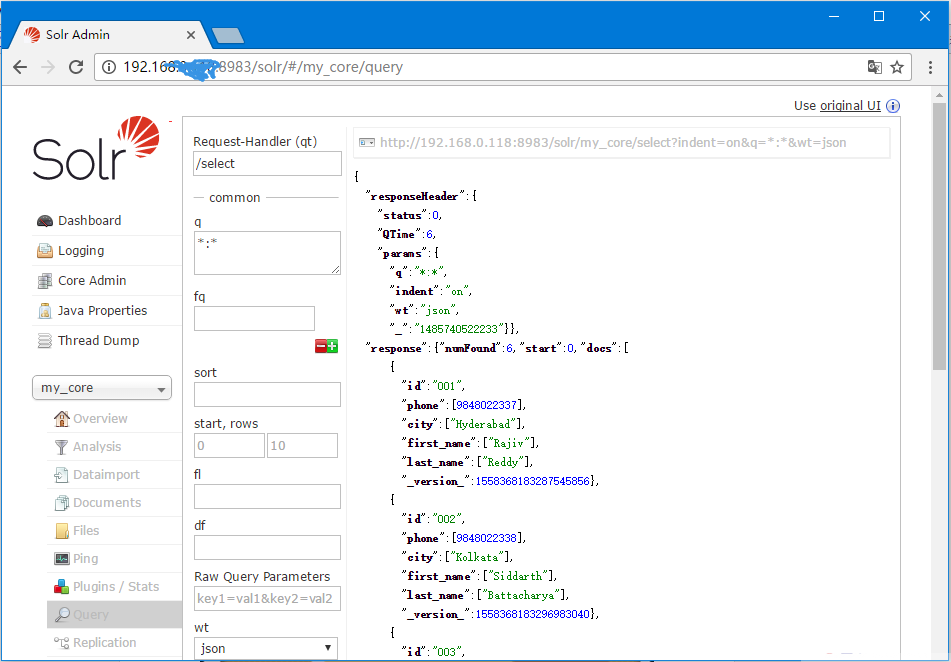The width and height of the screenshot is (951, 662).
Task: Click the Files folder icon
Action: click(x=62, y=531)
